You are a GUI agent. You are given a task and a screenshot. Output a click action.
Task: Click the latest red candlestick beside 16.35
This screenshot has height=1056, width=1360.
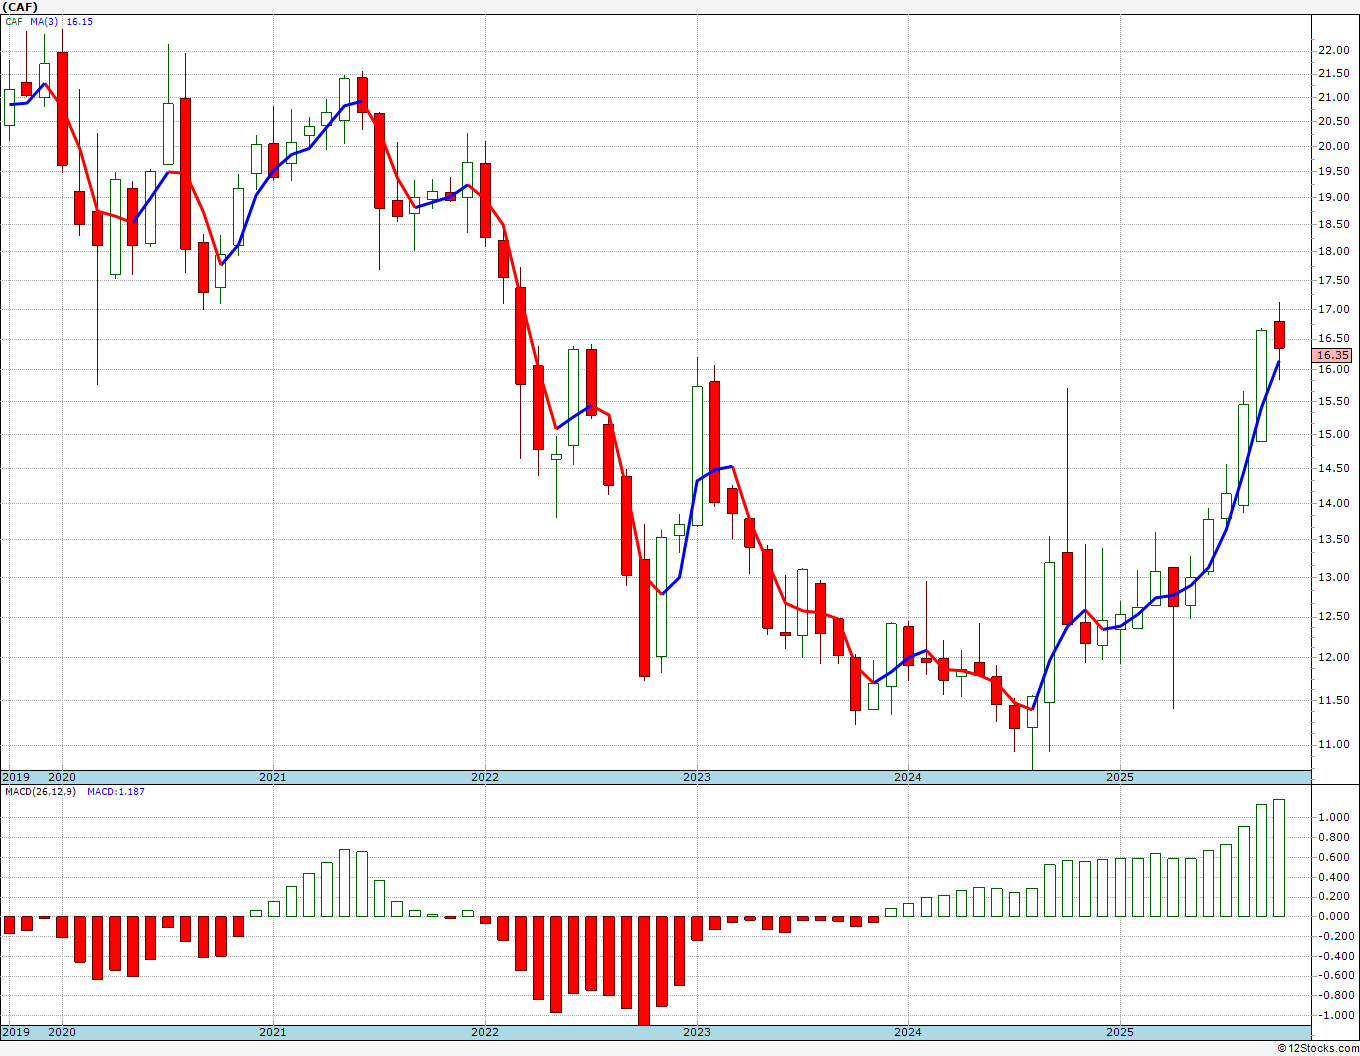point(1279,335)
